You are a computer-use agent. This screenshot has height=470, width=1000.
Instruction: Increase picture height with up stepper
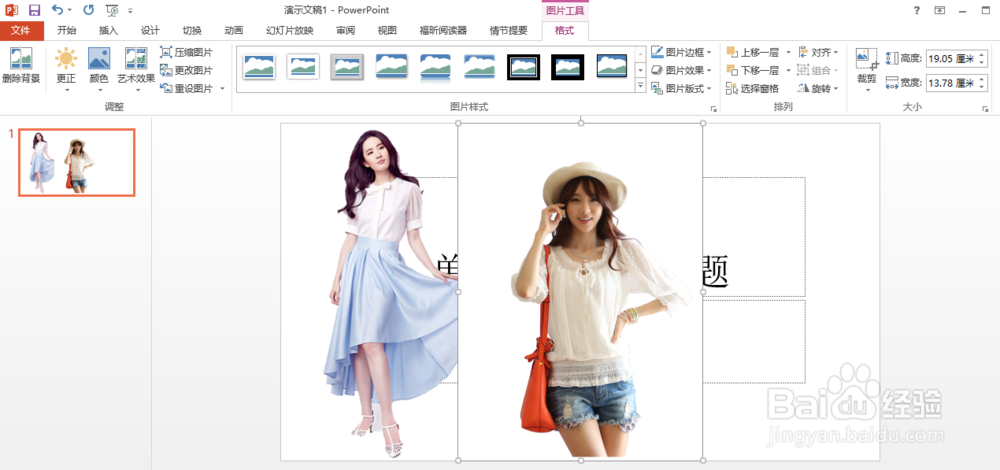point(982,55)
